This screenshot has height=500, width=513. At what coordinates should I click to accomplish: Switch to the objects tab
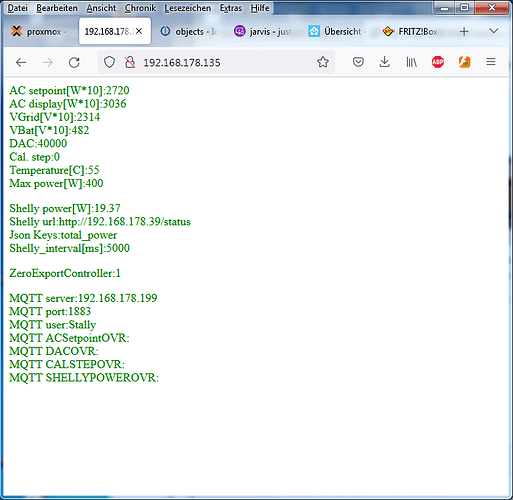coord(190,32)
